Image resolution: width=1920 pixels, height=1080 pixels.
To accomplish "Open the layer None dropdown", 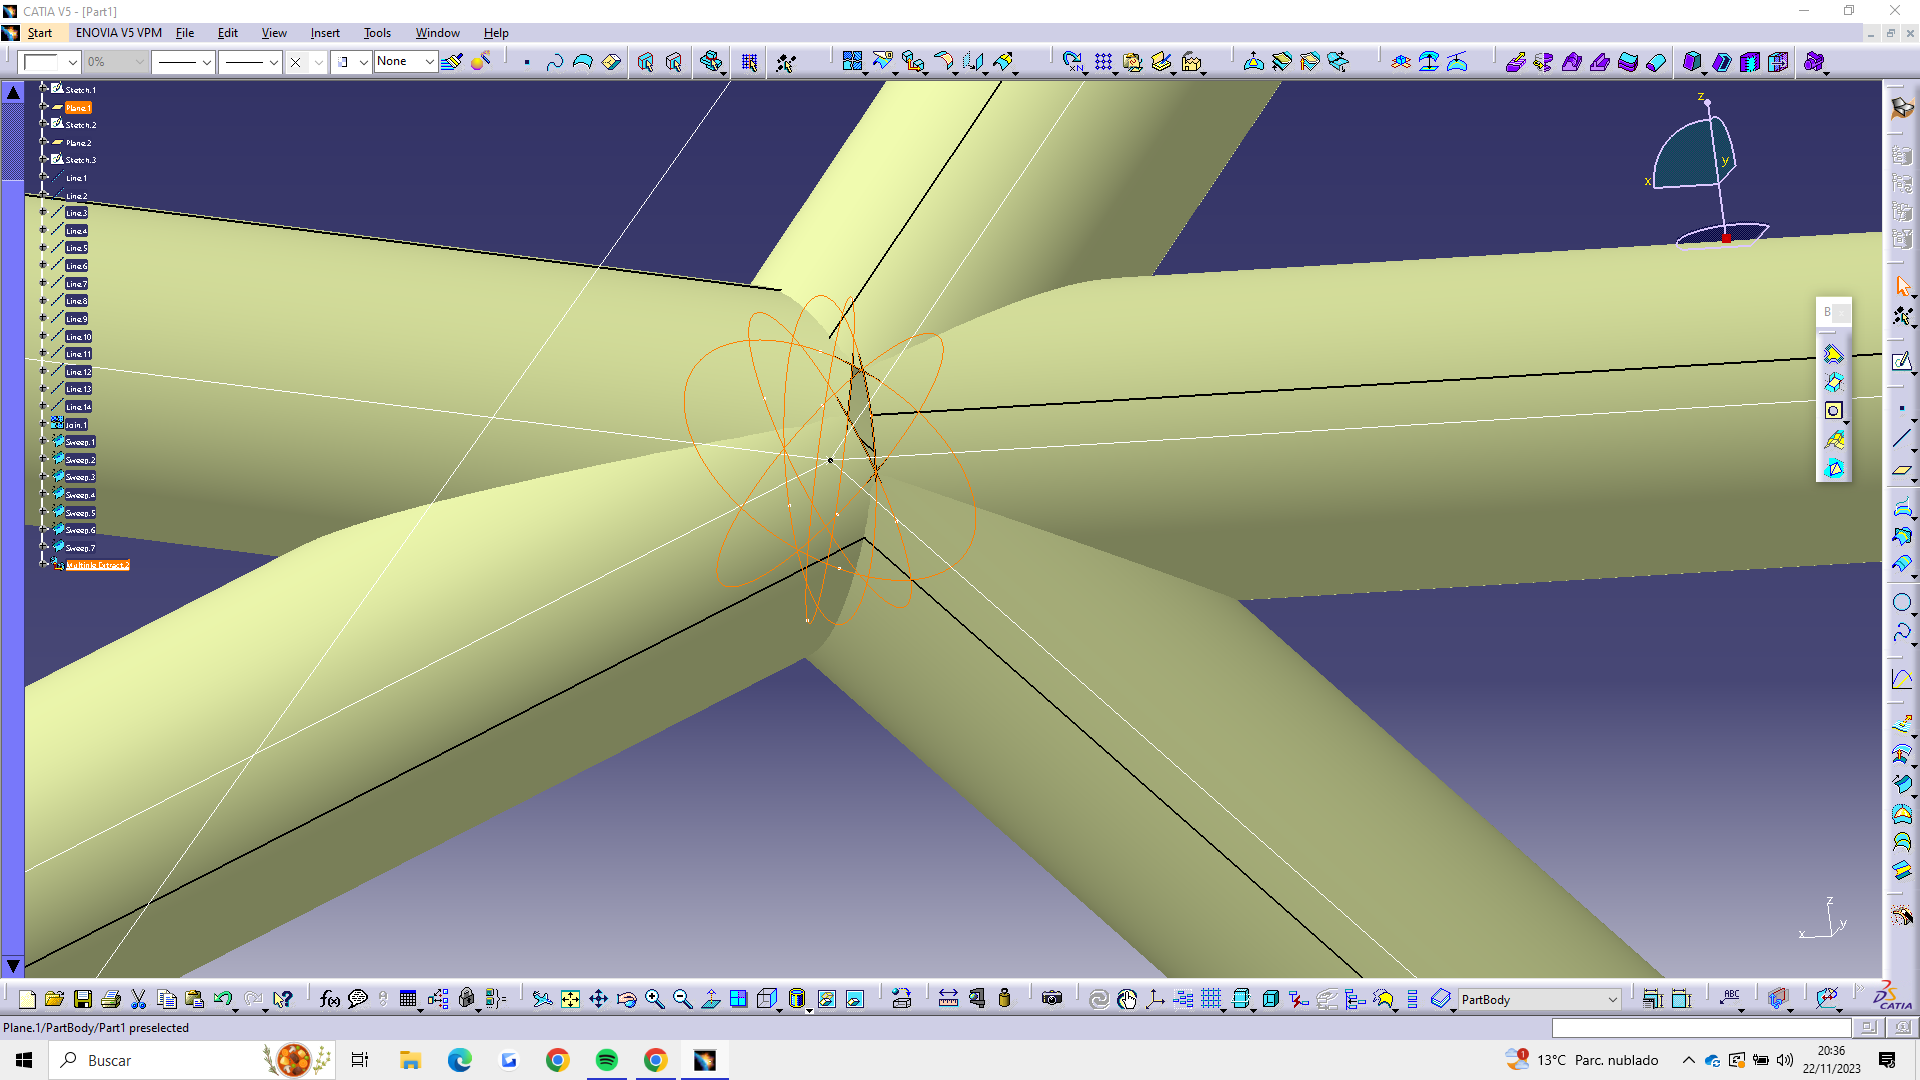I will (x=429, y=62).
